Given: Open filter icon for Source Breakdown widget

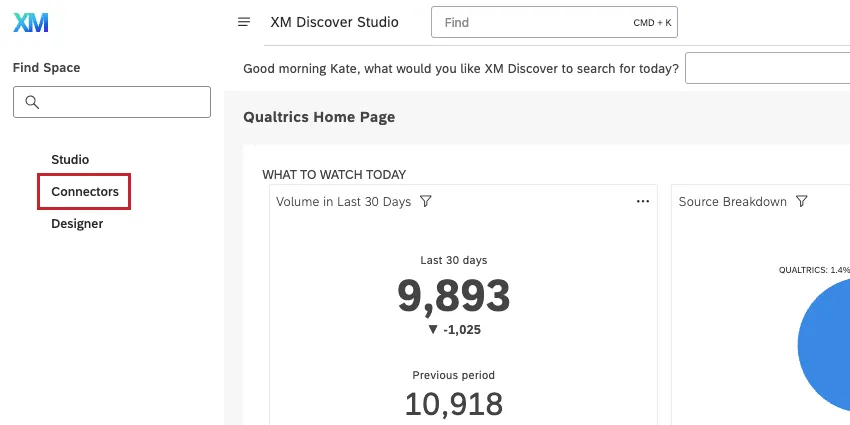Looking at the screenshot, I should click(x=801, y=202).
